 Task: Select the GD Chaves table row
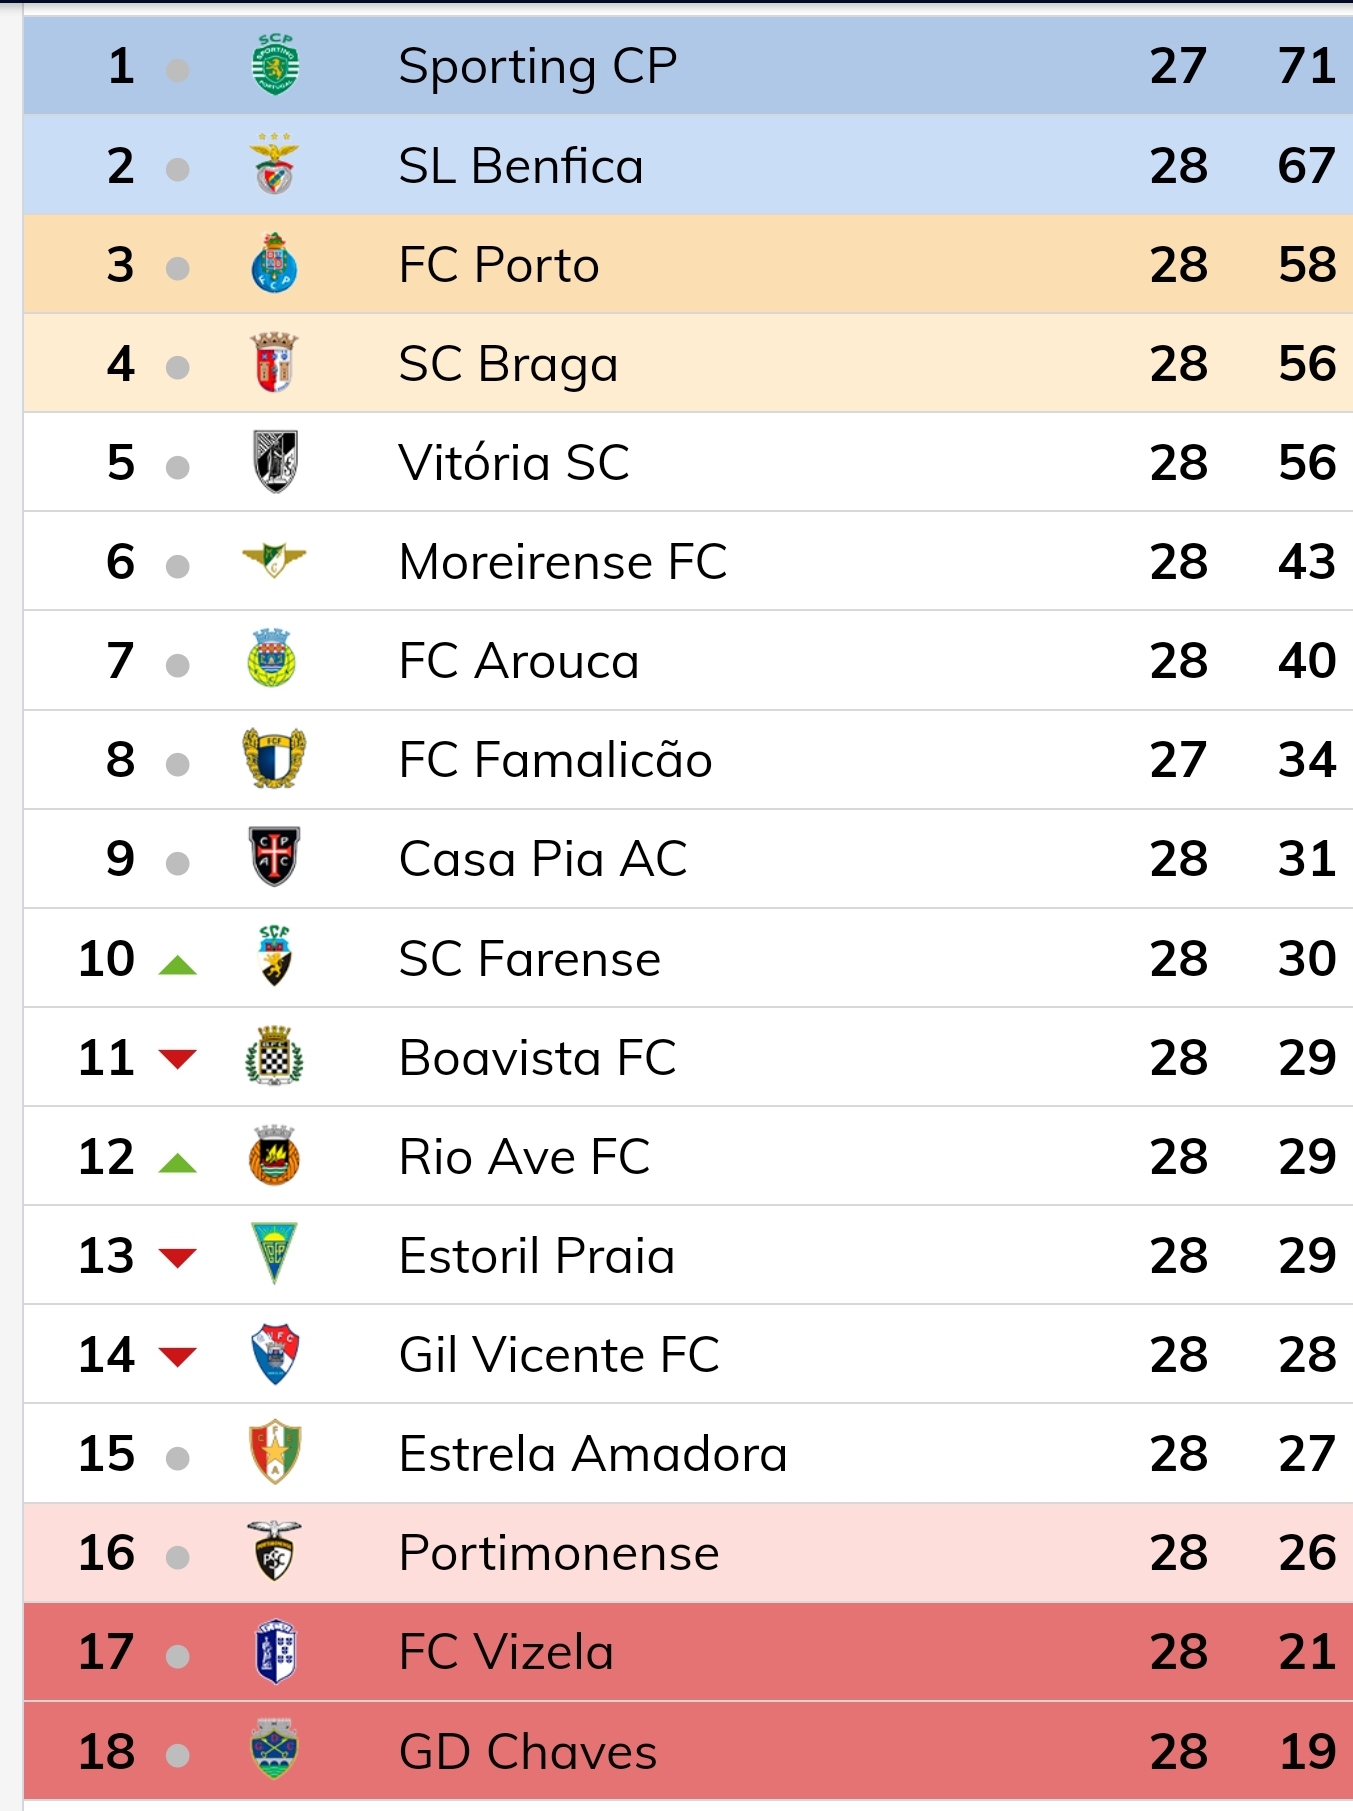[688, 1751]
